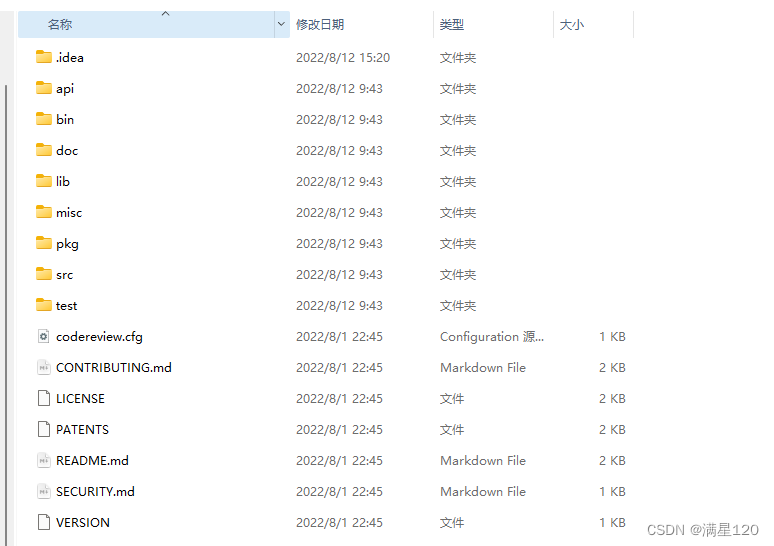Click the CONTRIBUTING.md markdown file icon

43,367
